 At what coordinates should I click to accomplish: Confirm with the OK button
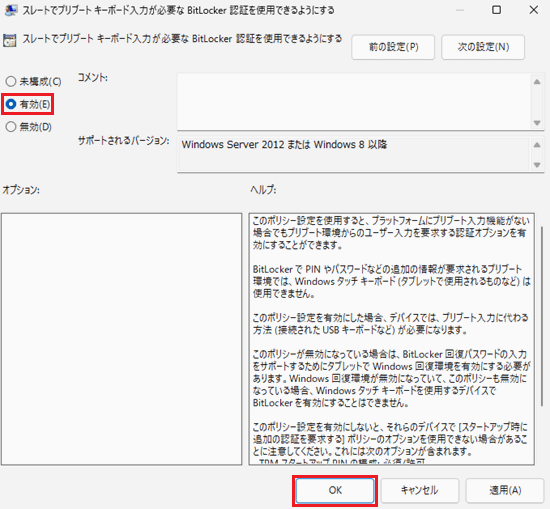335,490
